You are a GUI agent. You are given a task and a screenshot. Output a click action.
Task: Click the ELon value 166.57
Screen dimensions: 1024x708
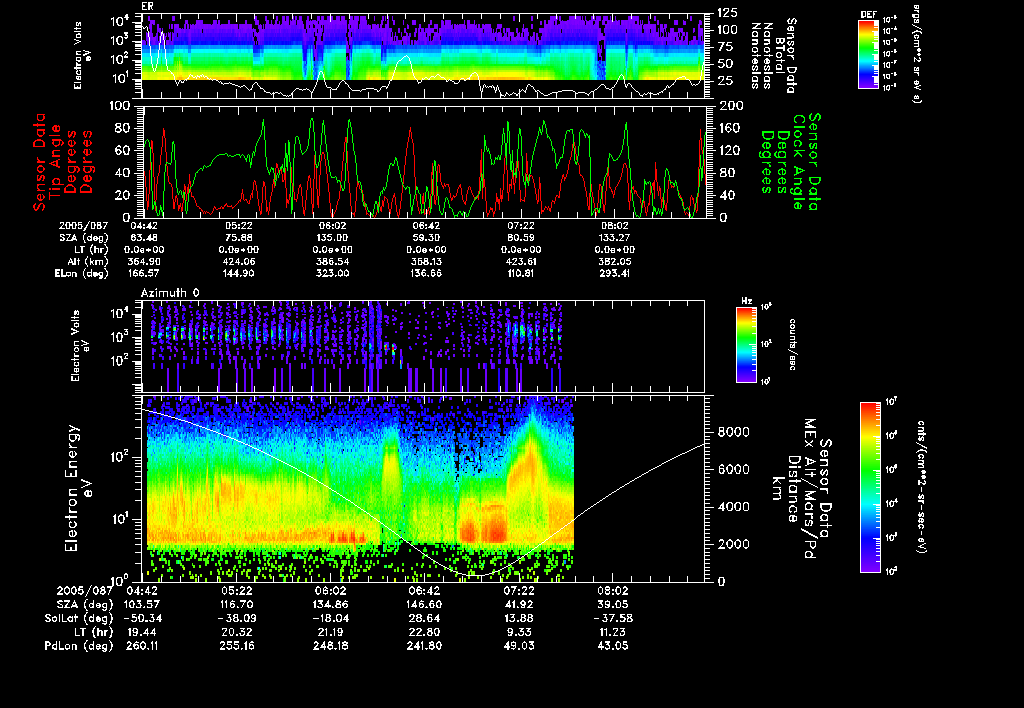click(x=144, y=274)
